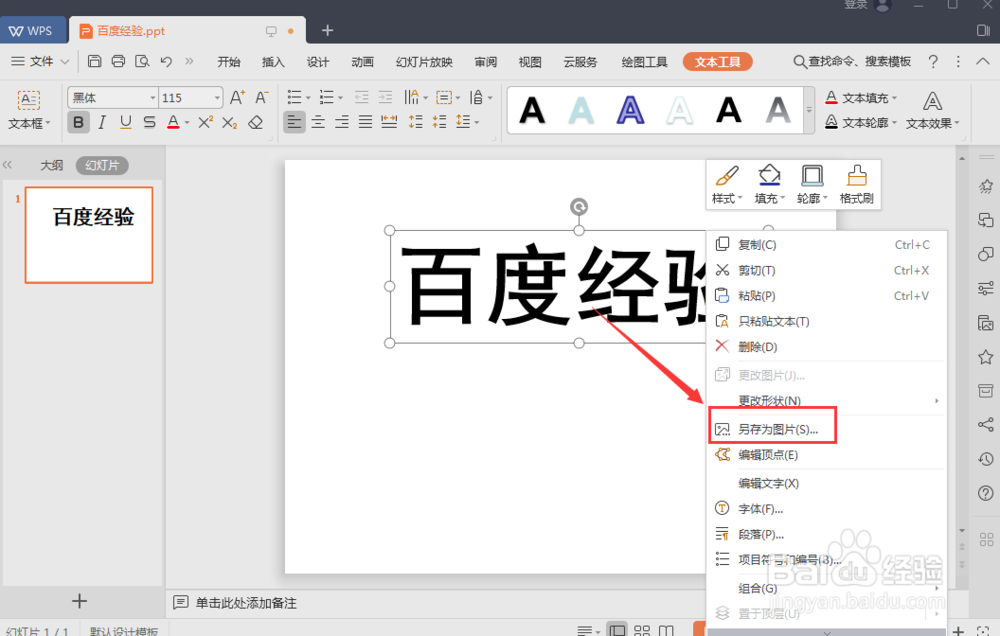1000x636 pixels.
Task: Click the Undo arrow icon
Action: tap(166, 61)
